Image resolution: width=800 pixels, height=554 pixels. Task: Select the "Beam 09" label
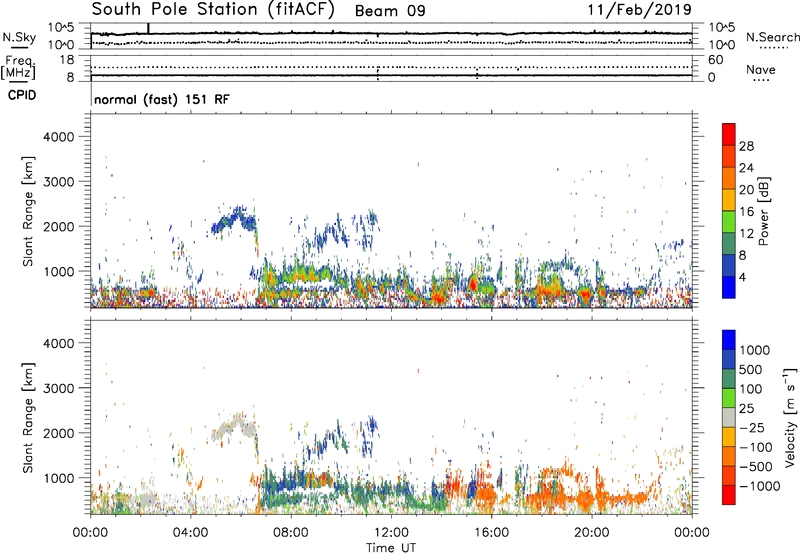pyautogui.click(x=390, y=11)
